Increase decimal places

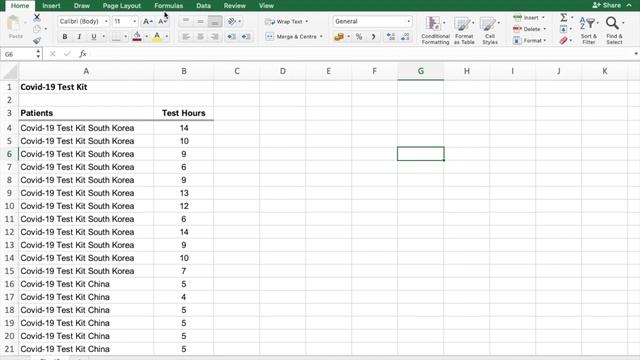pyautogui.click(x=391, y=37)
